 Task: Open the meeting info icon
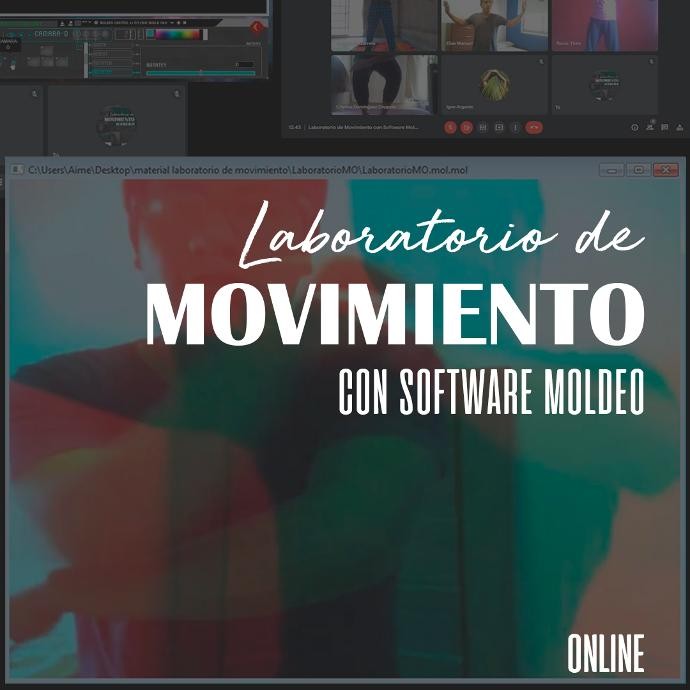point(634,128)
